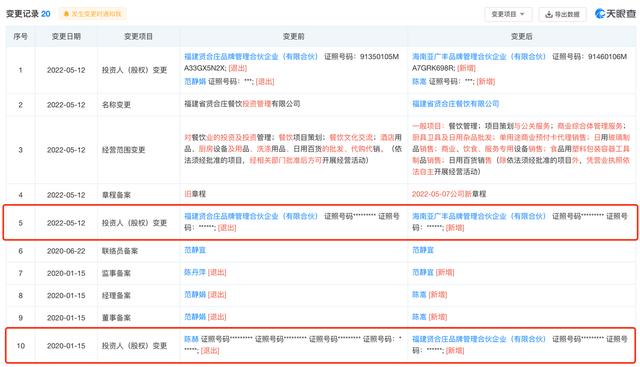Expand the 变更项目 dropdown arrow
The image size is (640, 367).
pos(522,14)
